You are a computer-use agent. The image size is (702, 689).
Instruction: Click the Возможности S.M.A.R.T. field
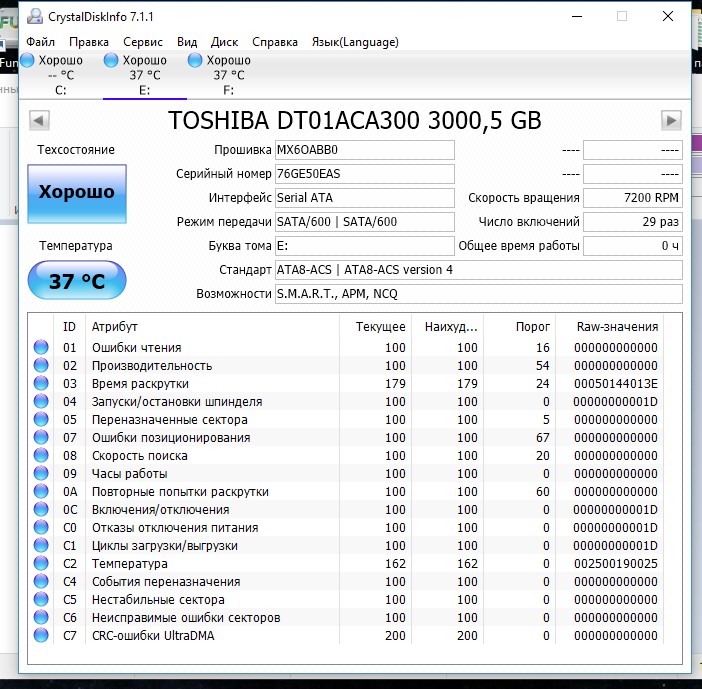coord(479,294)
